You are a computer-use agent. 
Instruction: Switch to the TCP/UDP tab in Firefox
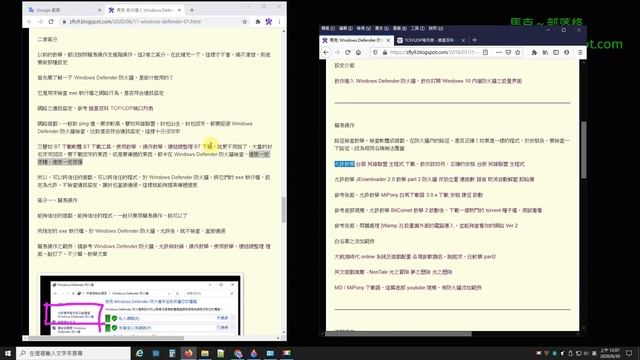click(432, 40)
